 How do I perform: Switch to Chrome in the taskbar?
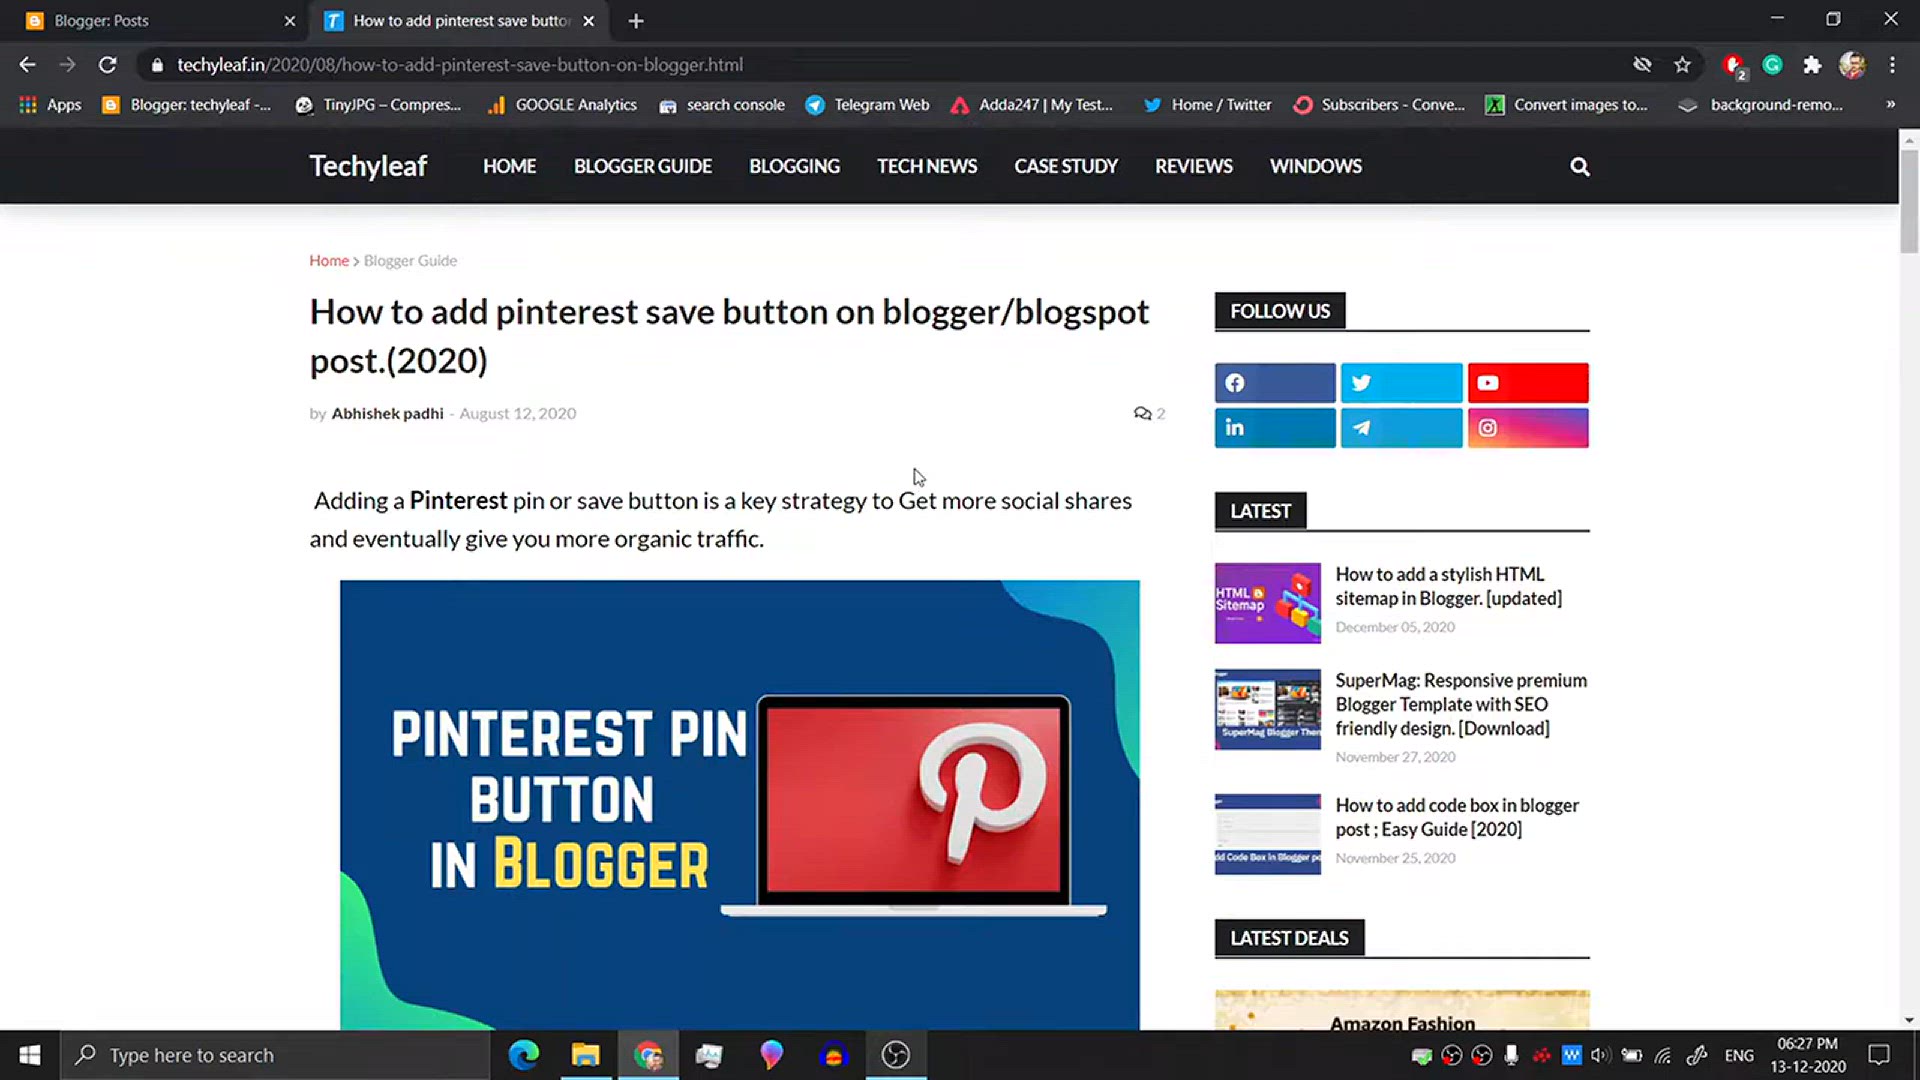click(x=648, y=1055)
